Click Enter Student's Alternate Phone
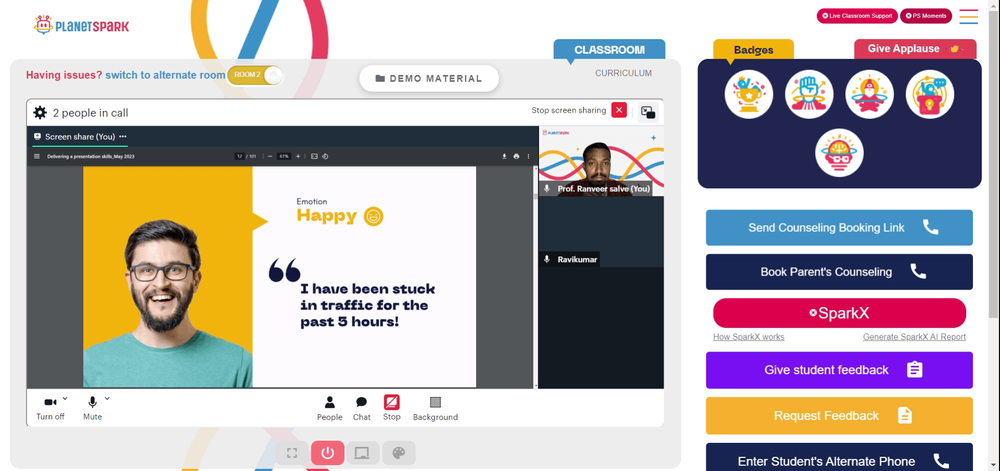1000x471 pixels. (839, 458)
